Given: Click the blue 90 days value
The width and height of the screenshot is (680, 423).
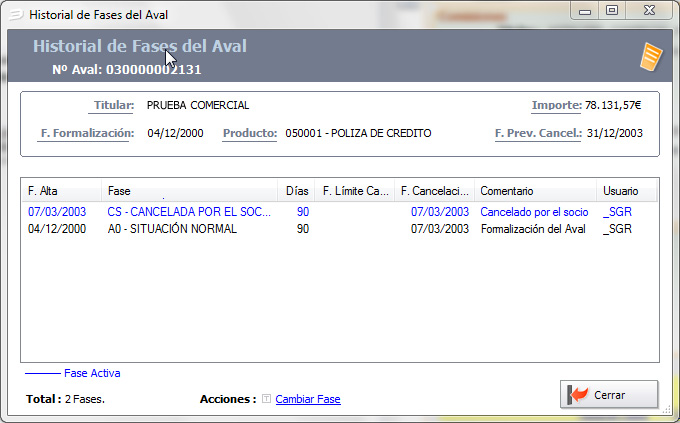Looking at the screenshot, I should 303,212.
